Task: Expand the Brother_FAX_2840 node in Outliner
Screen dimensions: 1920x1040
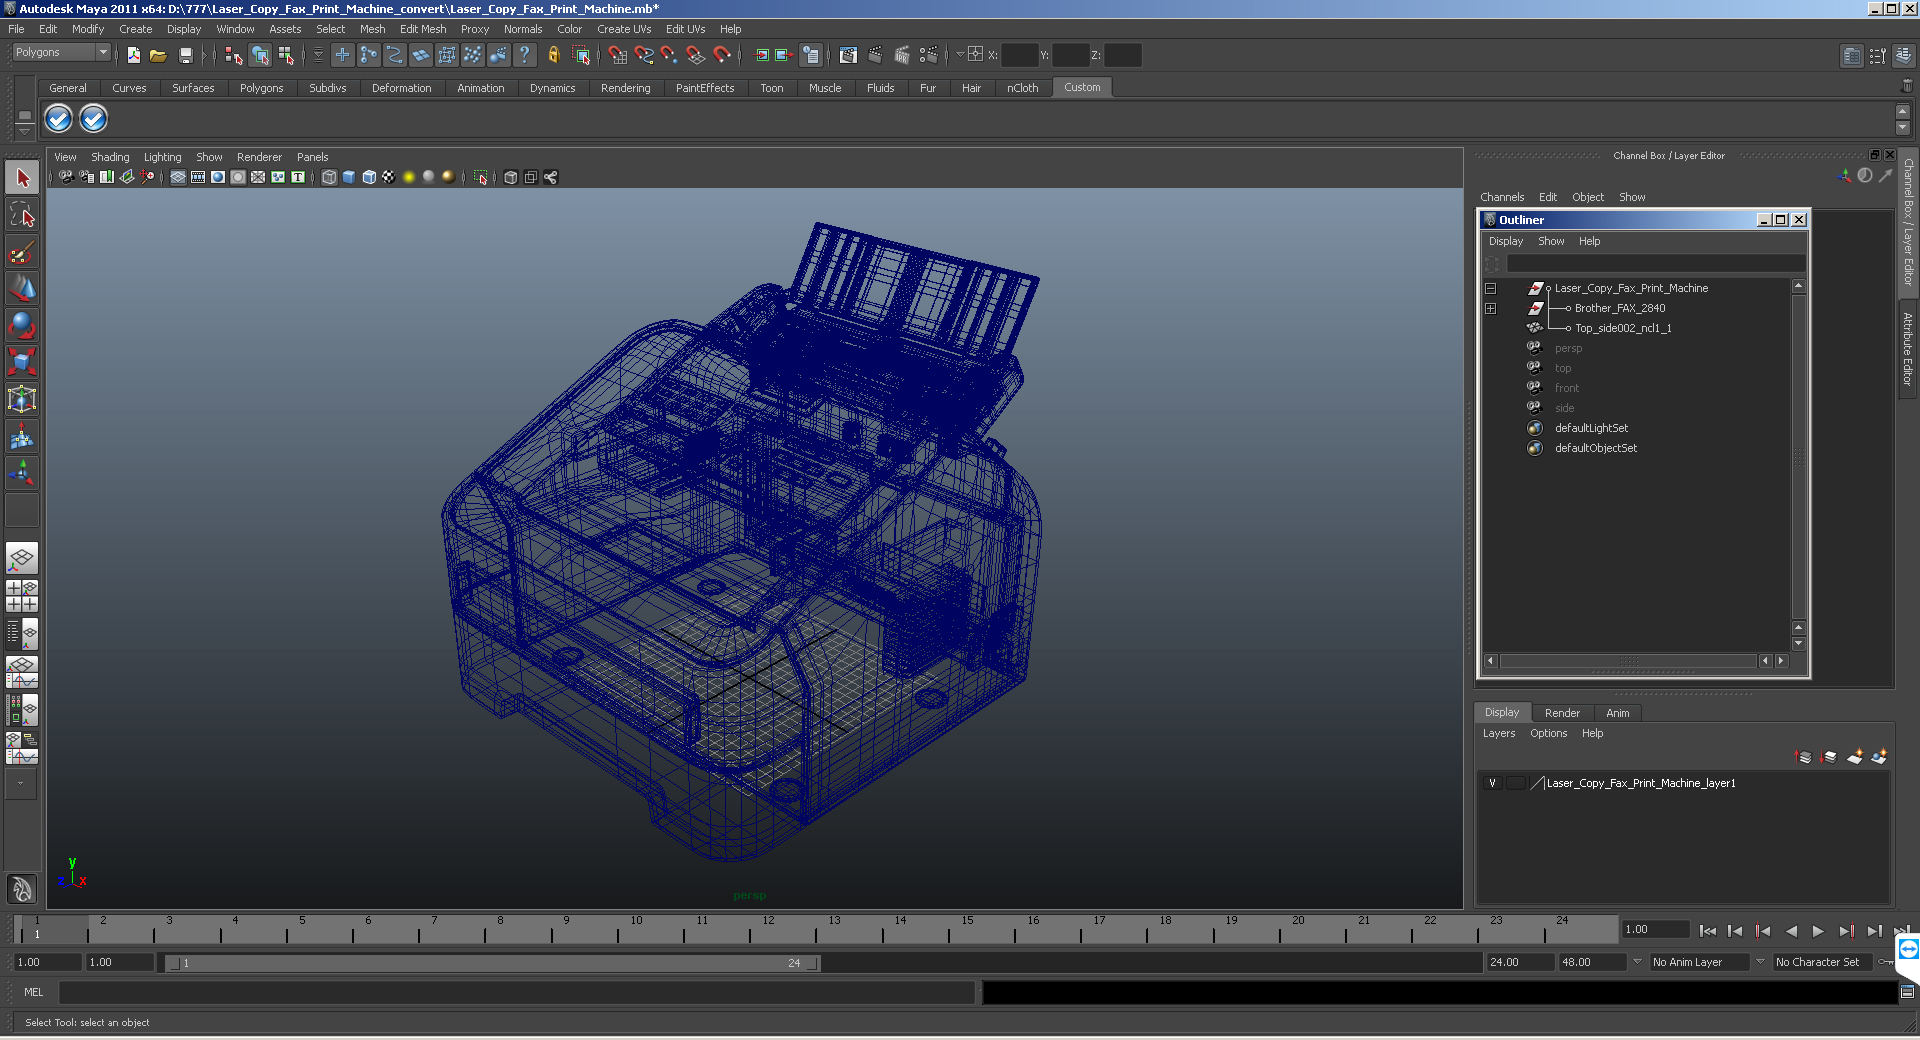Action: pos(1490,308)
